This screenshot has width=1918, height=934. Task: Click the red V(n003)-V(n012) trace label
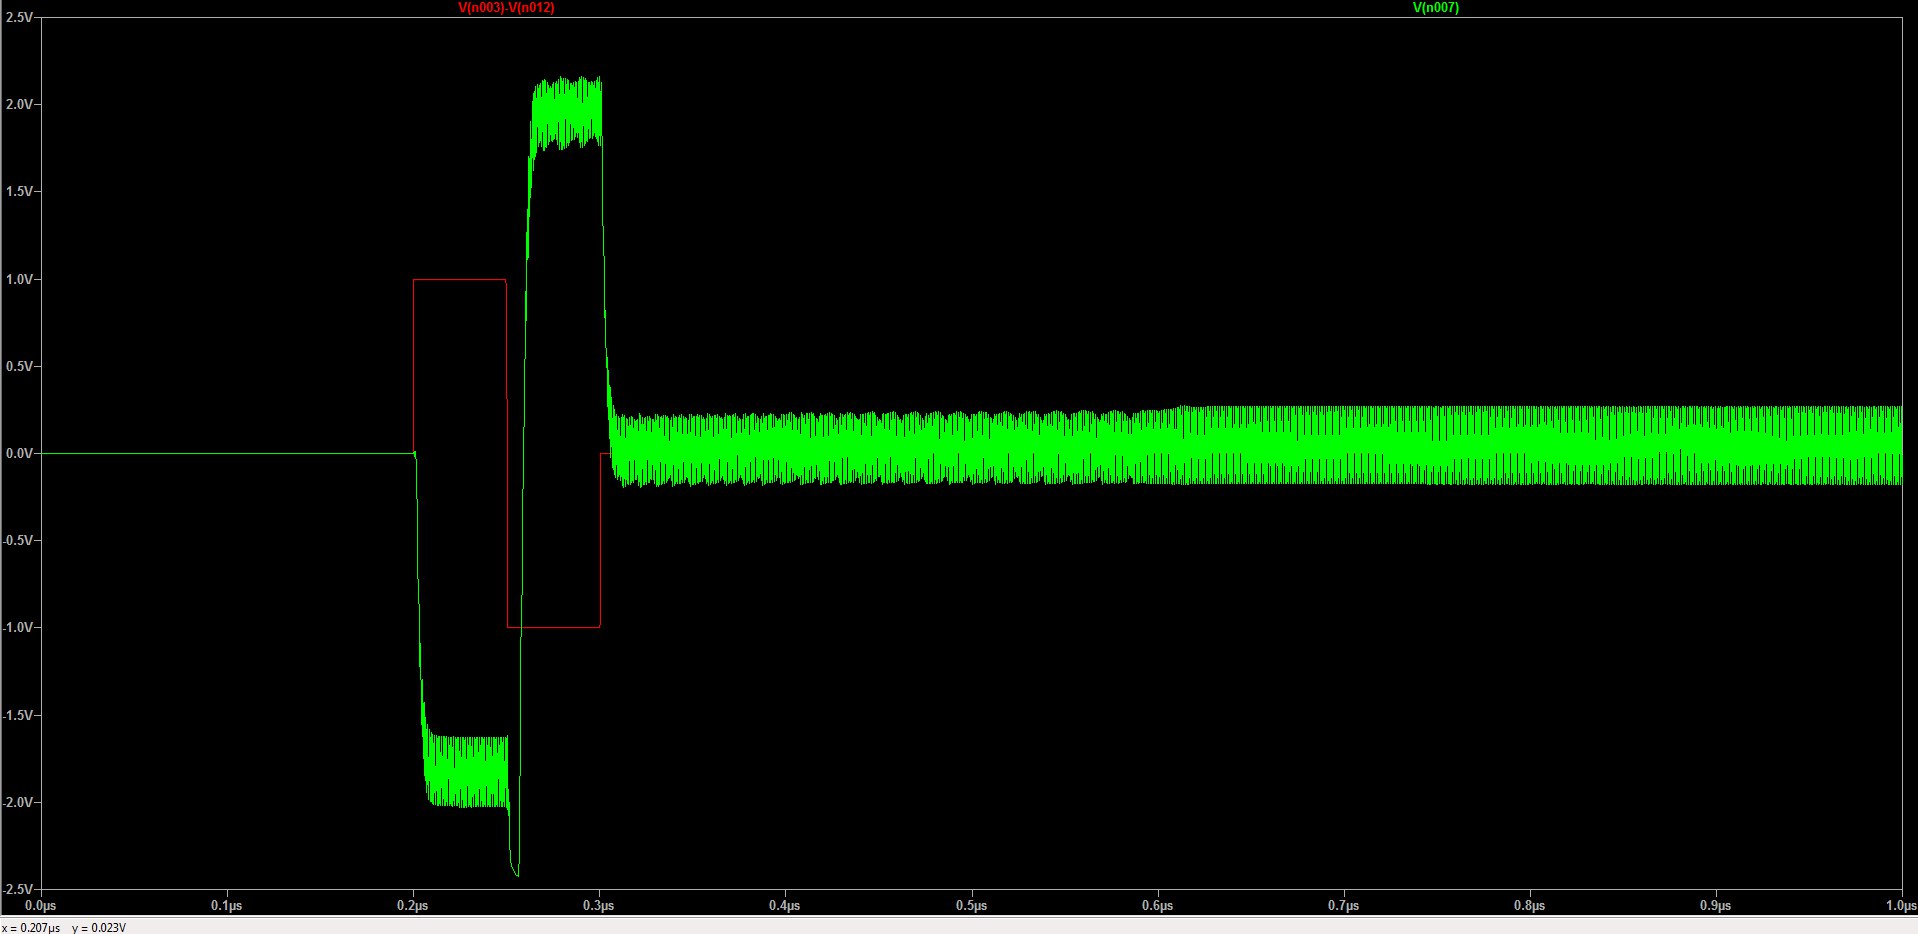click(506, 7)
